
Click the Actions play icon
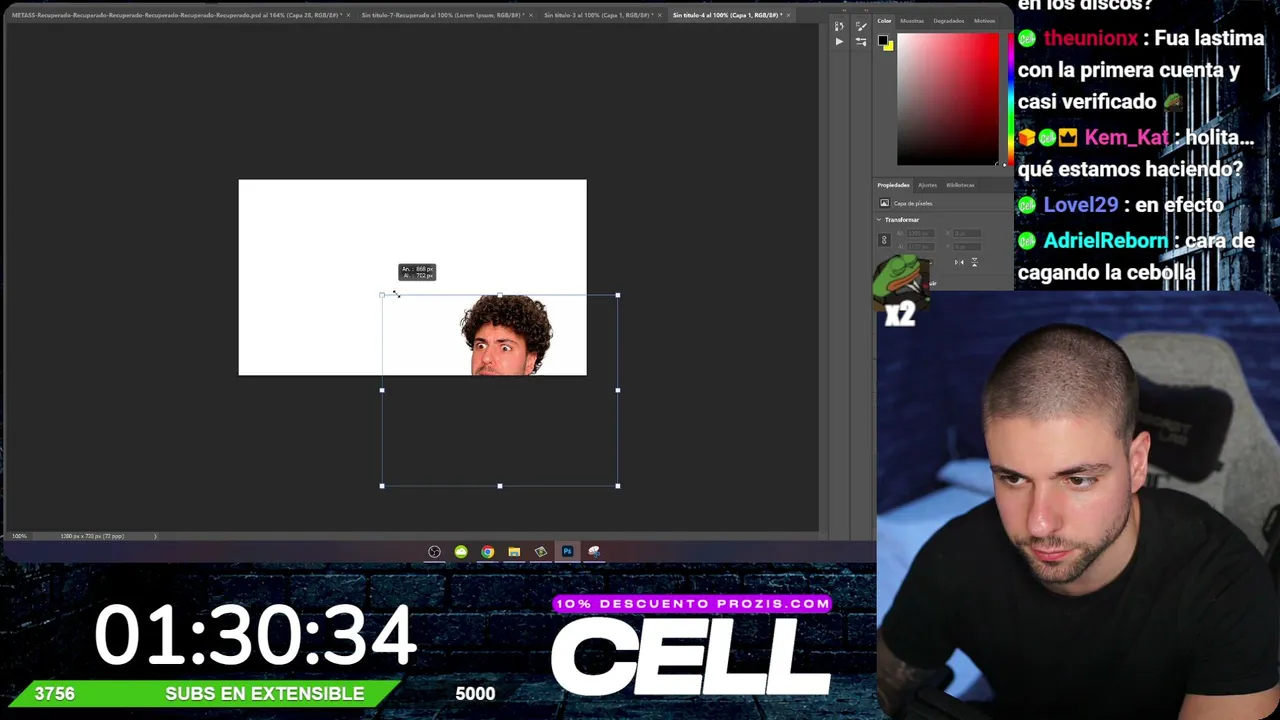tap(839, 42)
